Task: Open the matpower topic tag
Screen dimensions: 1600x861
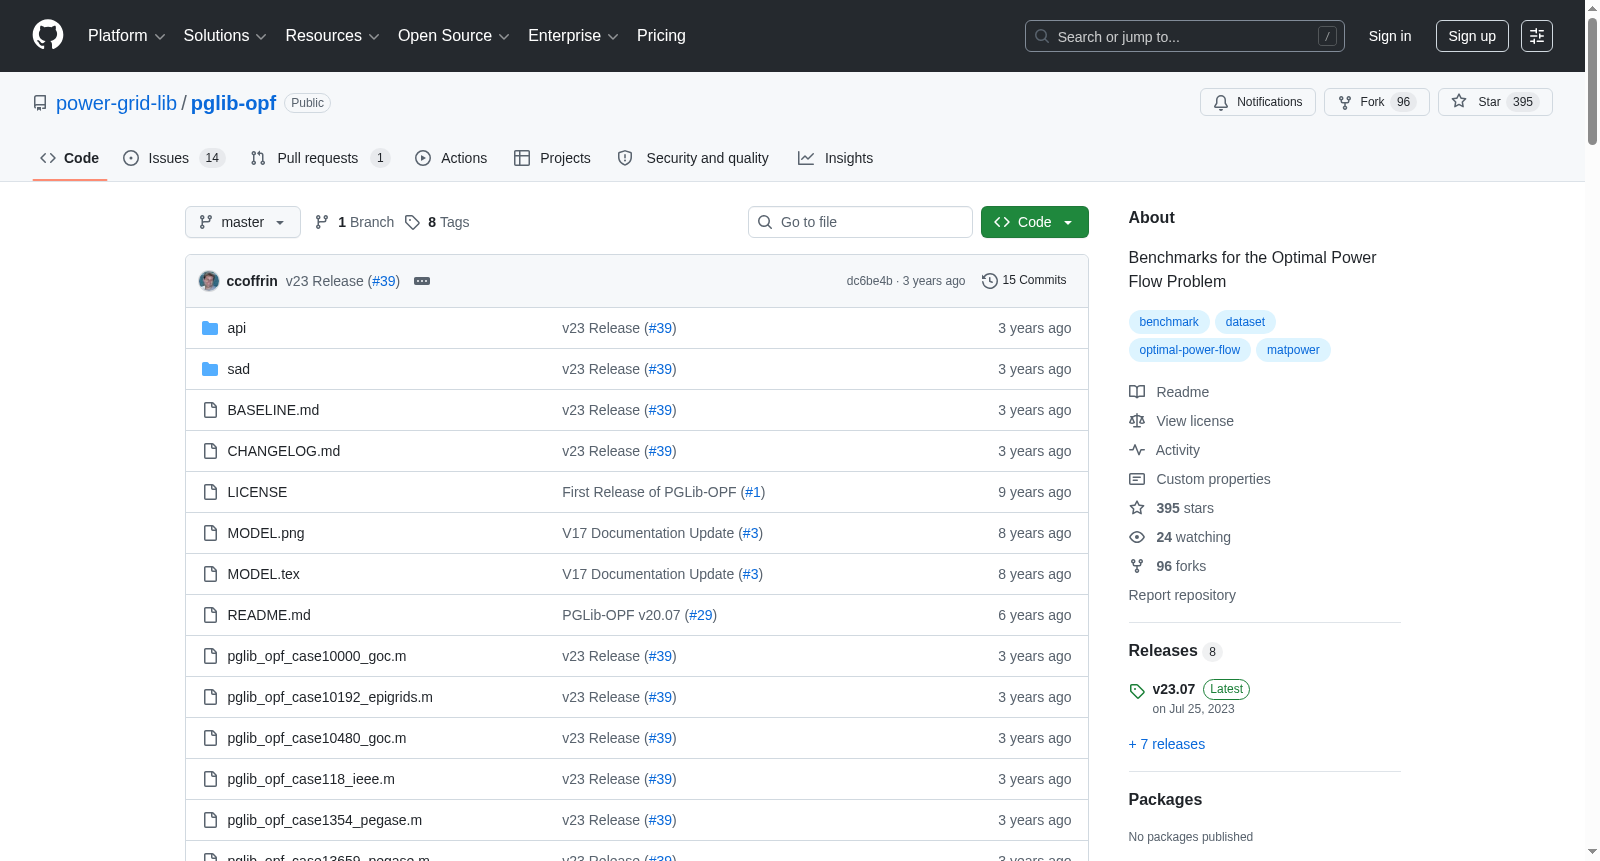Action: 1293,350
